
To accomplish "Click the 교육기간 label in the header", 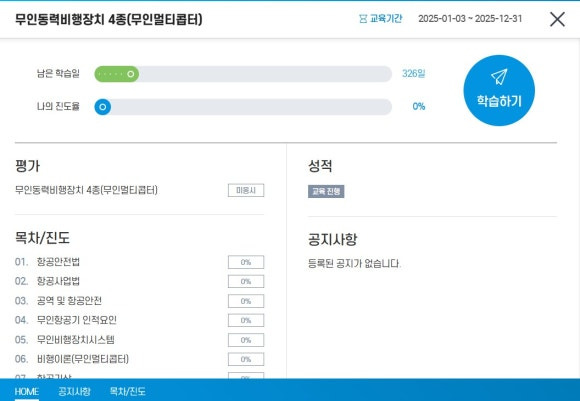I will 386,18.
